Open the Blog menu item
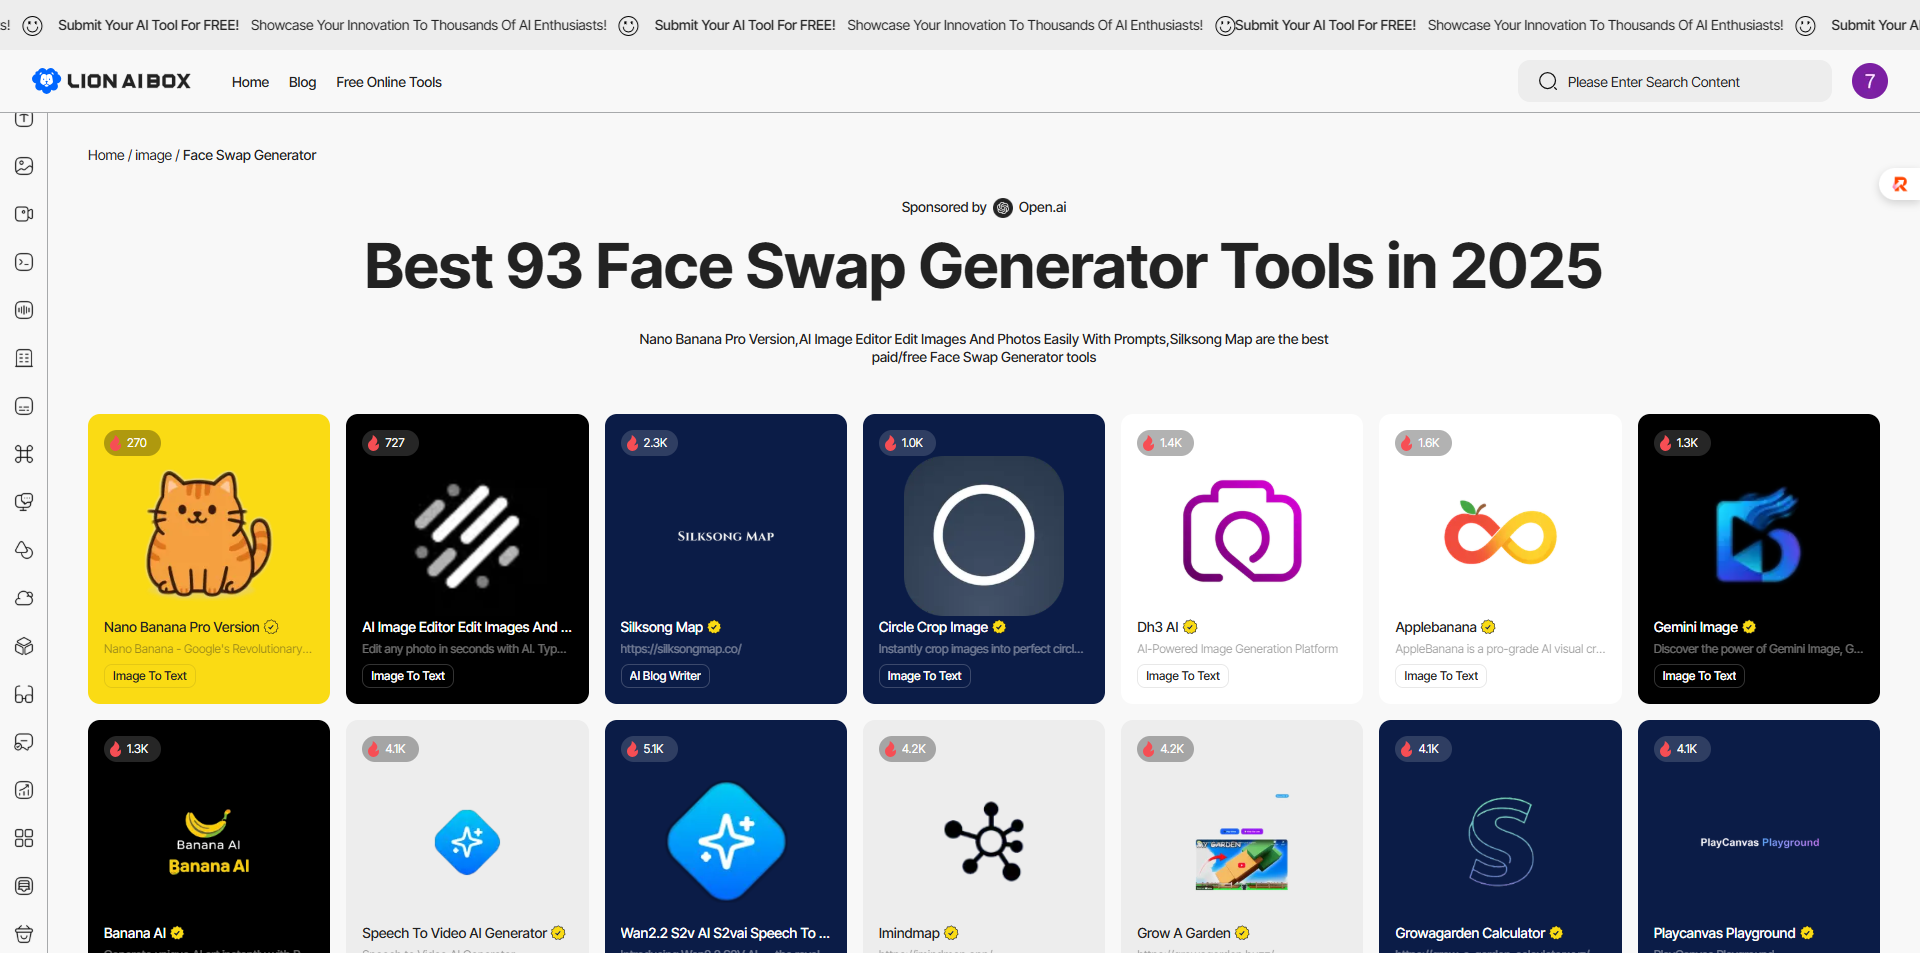This screenshot has width=1920, height=953. click(x=302, y=82)
